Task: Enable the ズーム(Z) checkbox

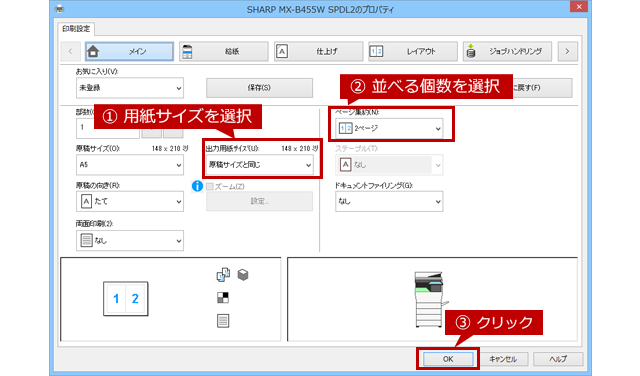Action: pyautogui.click(x=210, y=187)
